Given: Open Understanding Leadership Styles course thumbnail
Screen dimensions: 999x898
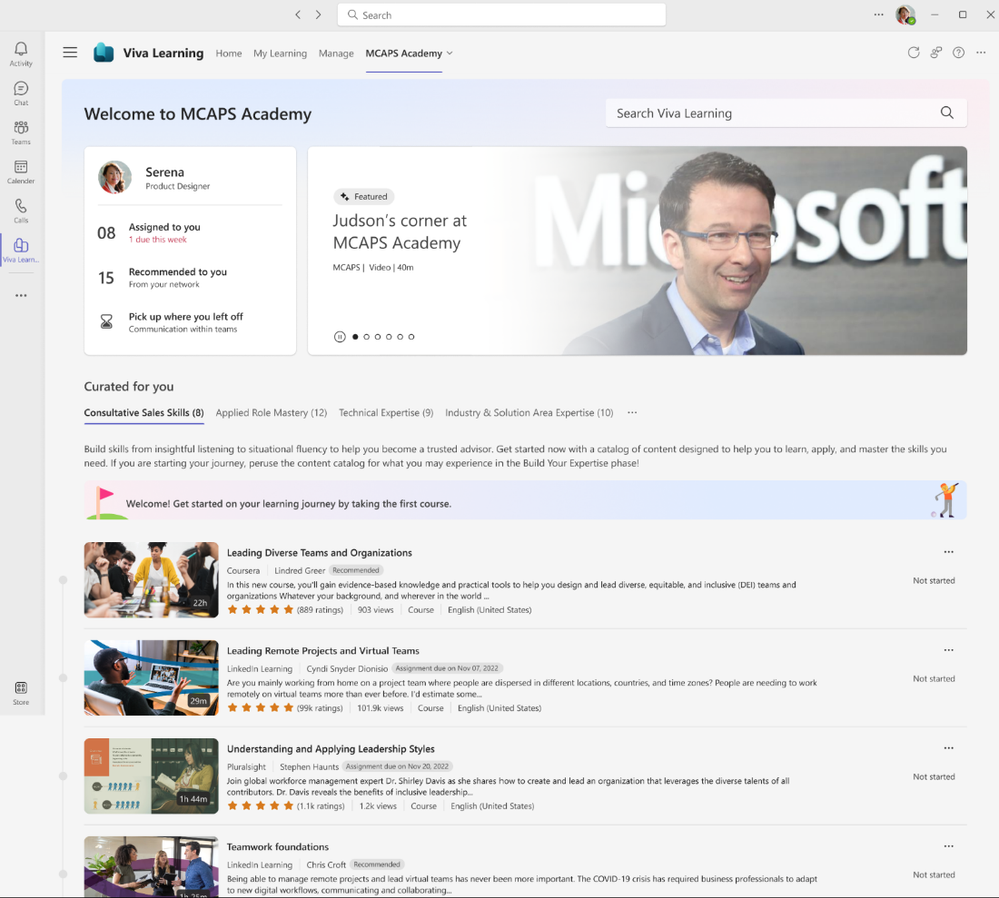Looking at the screenshot, I should [151, 776].
